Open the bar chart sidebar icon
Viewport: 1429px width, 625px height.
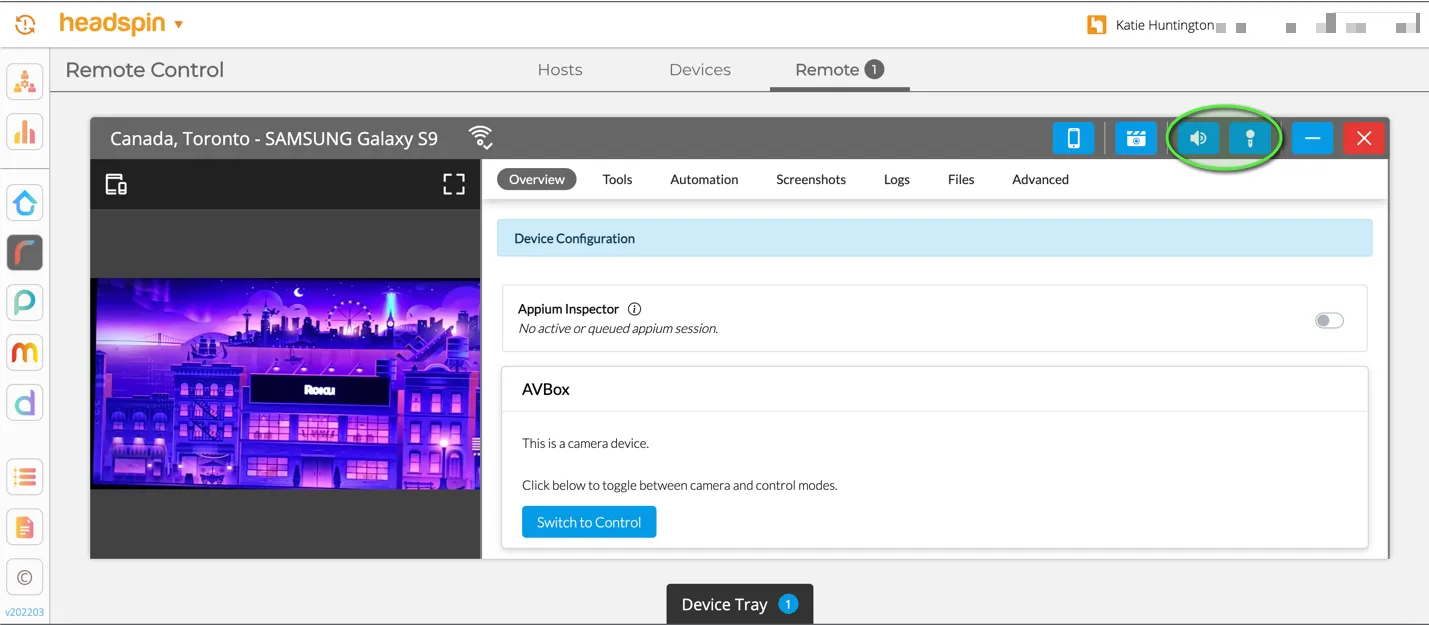point(25,131)
